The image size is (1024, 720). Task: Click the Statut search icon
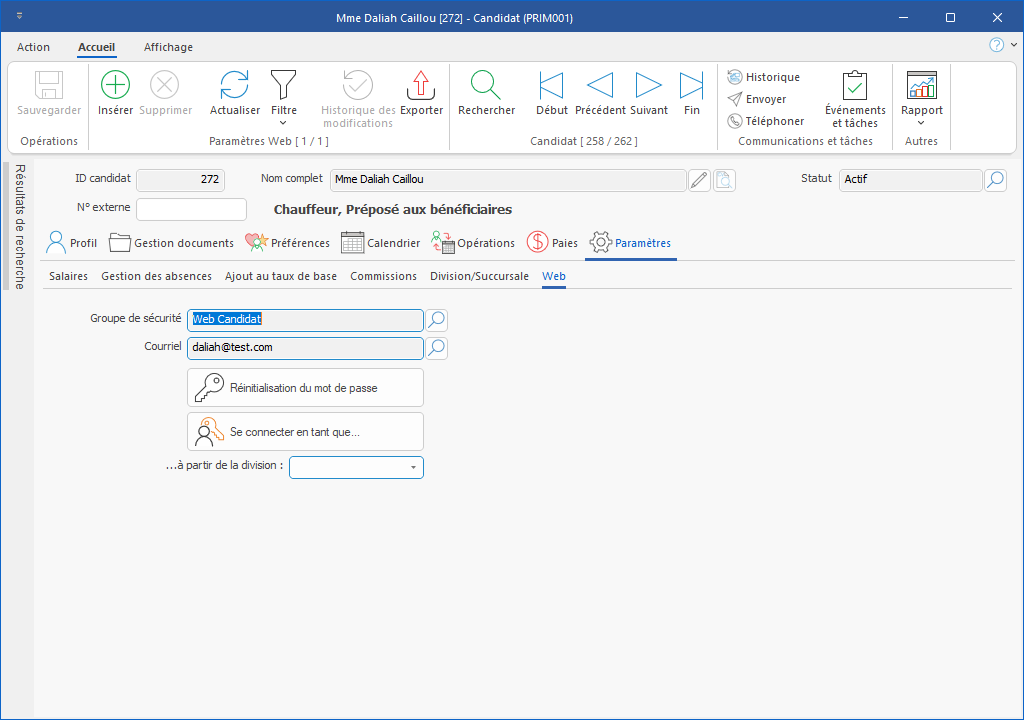(995, 180)
